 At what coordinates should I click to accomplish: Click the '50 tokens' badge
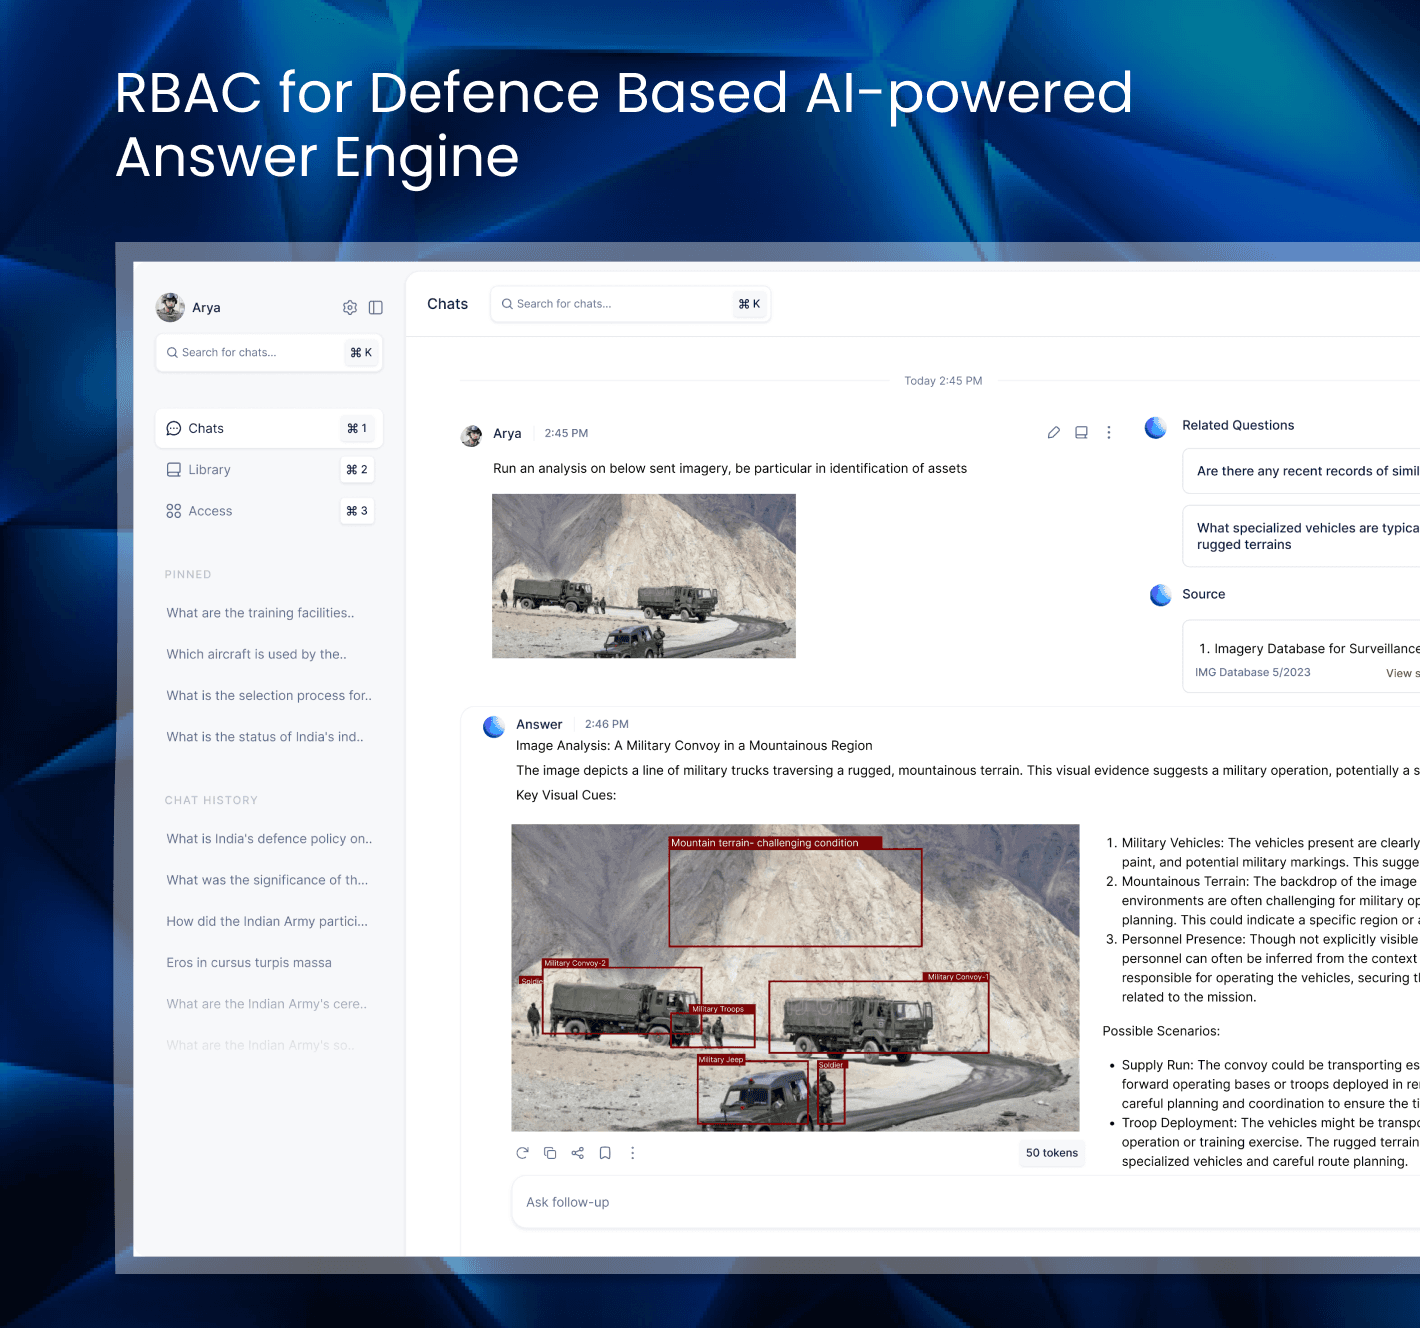(1052, 1153)
